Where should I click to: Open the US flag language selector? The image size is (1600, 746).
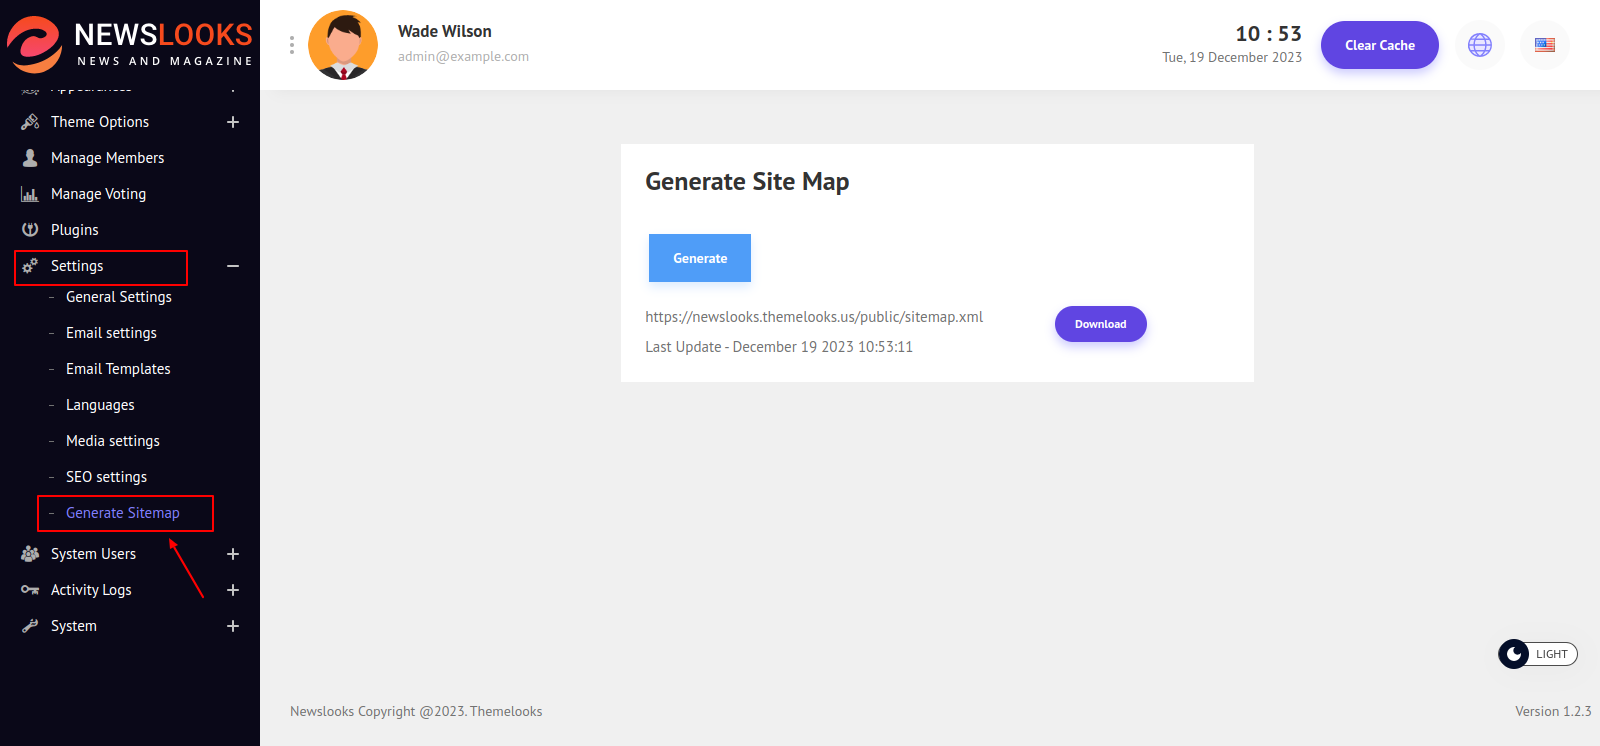coord(1544,45)
